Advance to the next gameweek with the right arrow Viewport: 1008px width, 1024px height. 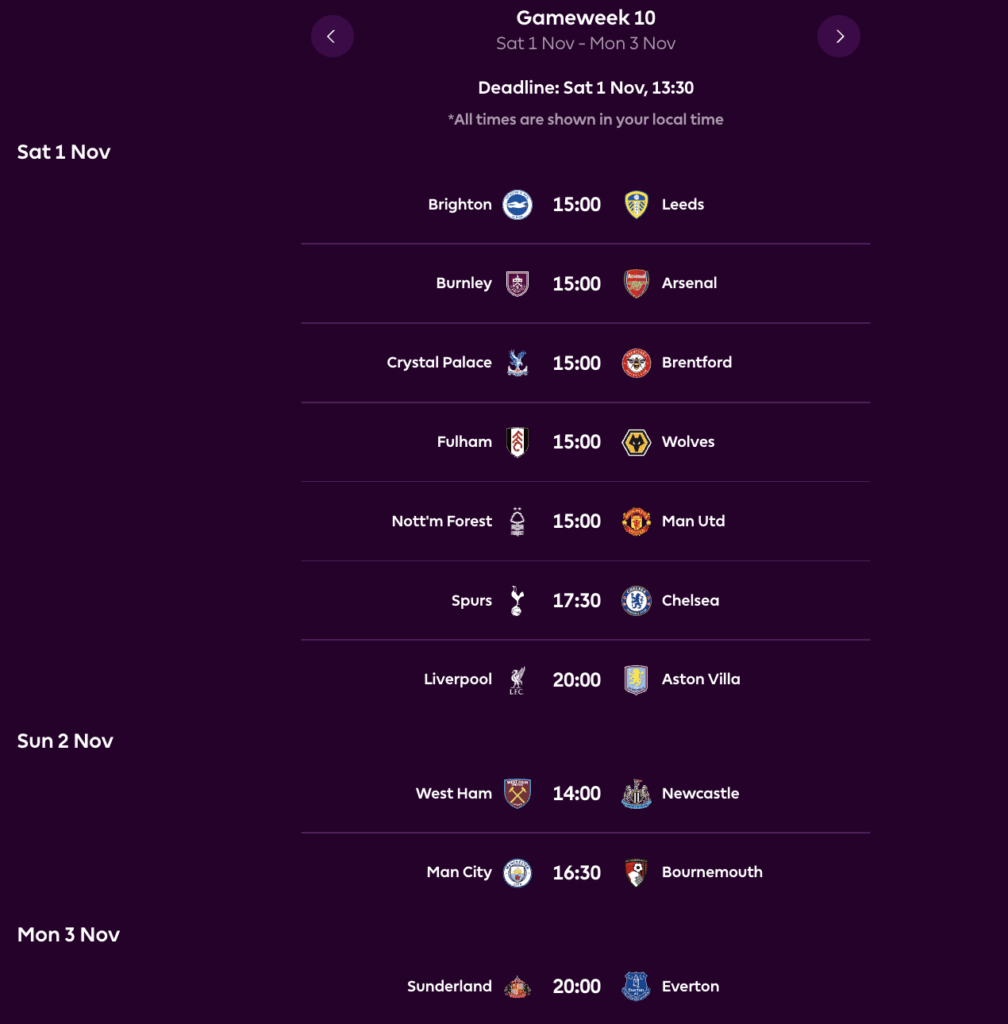tap(839, 36)
